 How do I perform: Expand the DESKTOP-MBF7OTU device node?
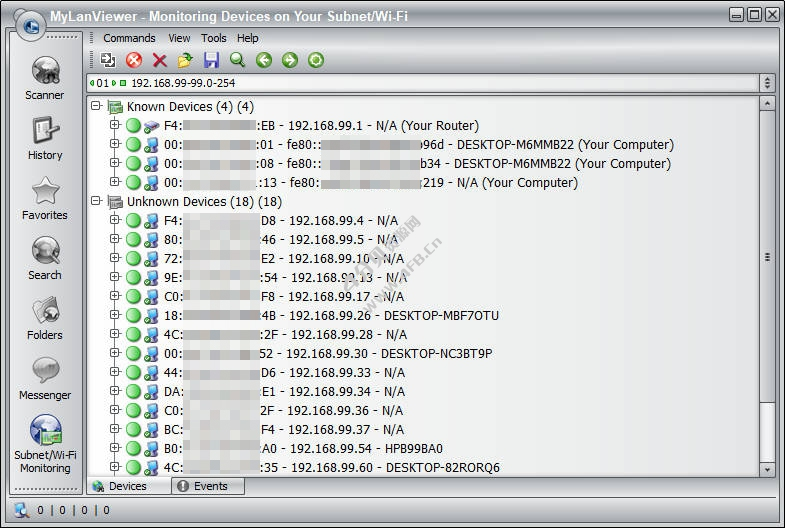115,315
